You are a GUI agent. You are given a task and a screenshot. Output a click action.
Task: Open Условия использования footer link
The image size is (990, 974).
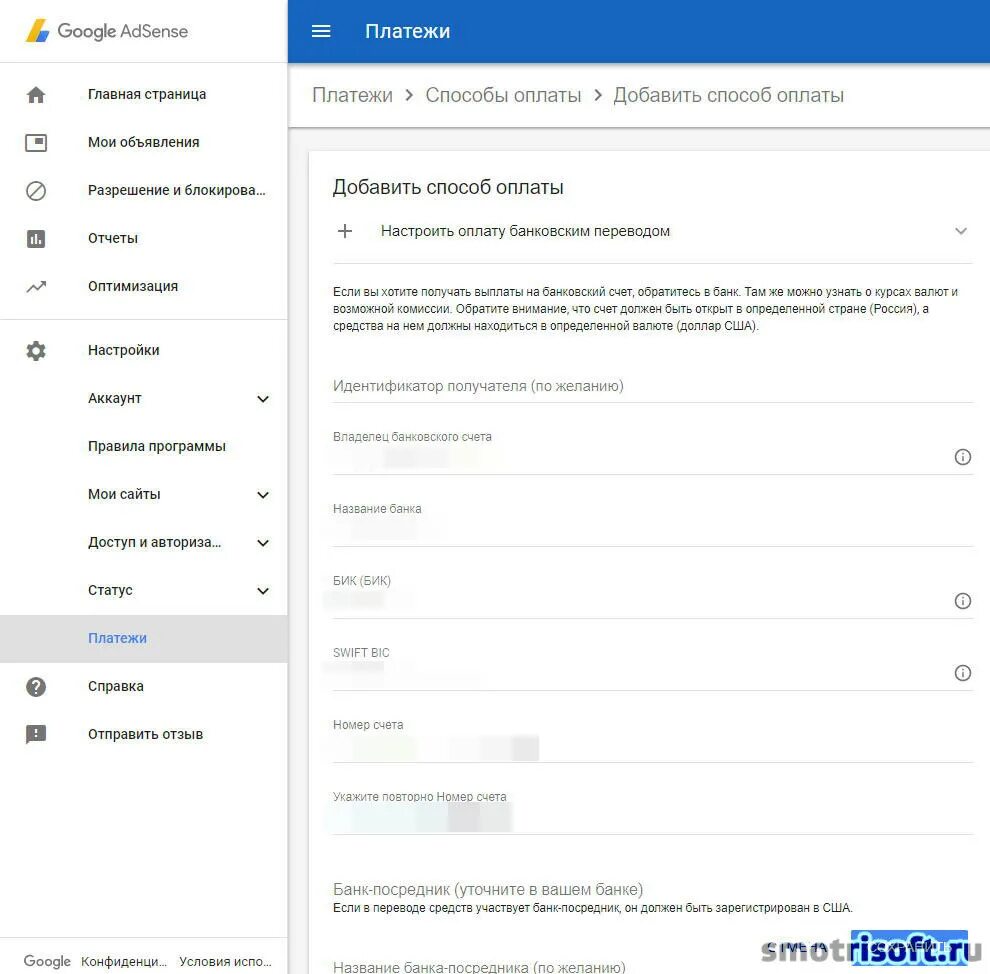(x=225, y=961)
